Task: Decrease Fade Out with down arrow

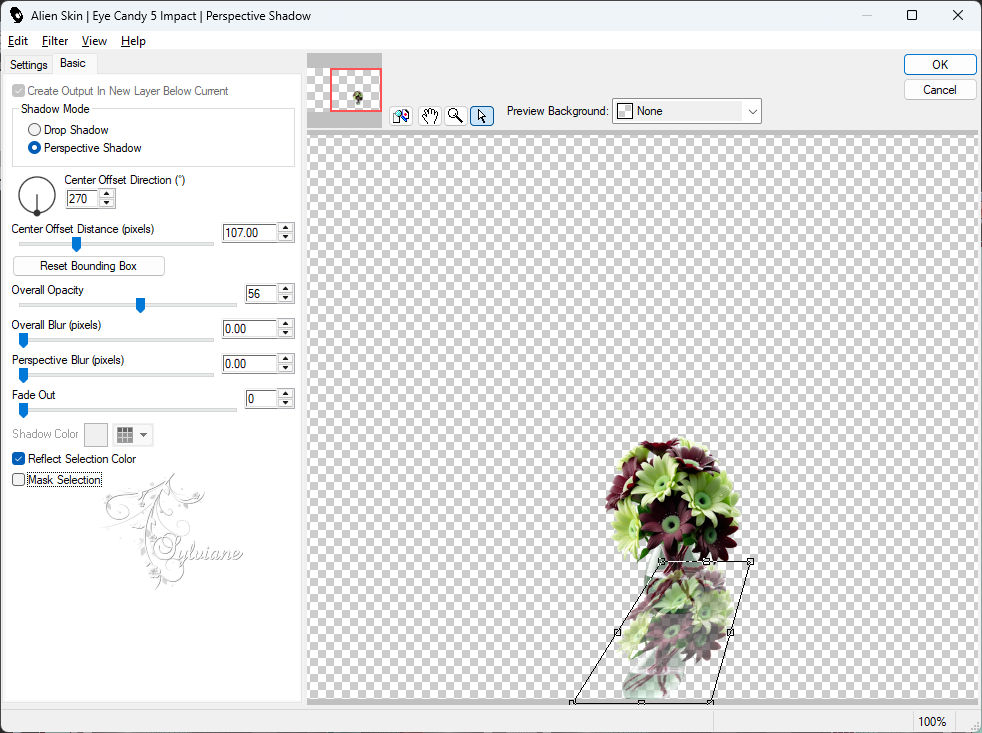Action: (286, 403)
